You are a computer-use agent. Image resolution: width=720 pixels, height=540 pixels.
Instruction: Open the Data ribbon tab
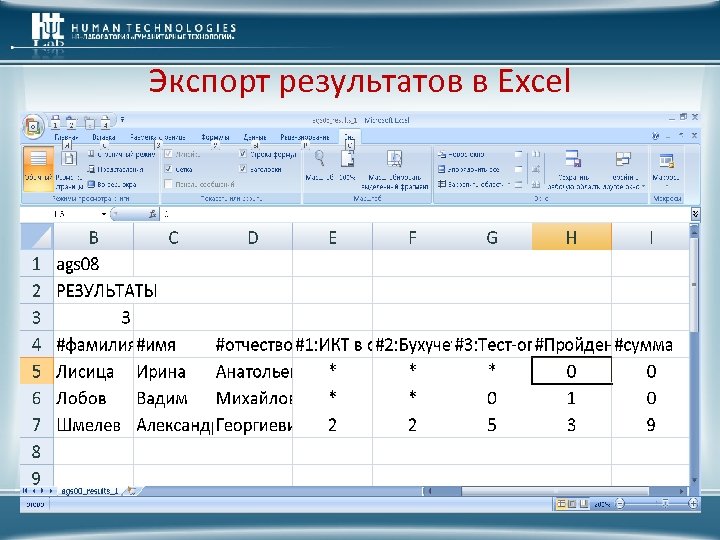255,137
